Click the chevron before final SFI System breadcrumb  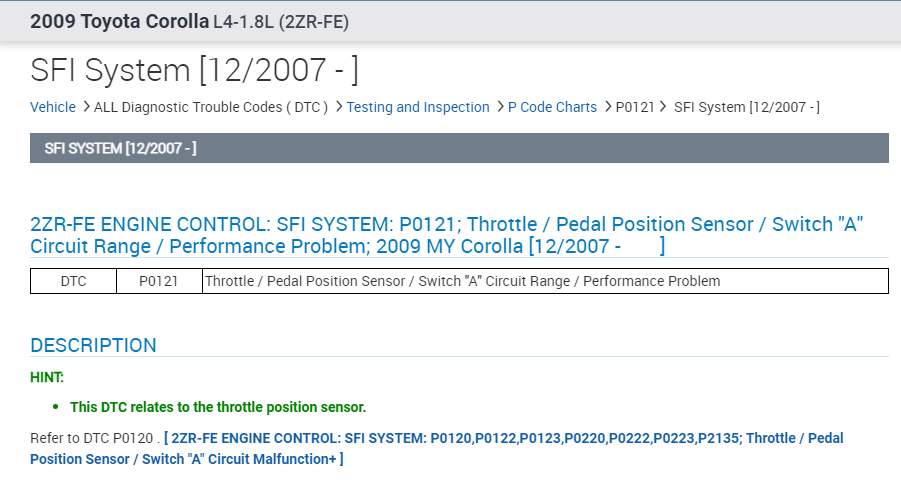(664, 107)
